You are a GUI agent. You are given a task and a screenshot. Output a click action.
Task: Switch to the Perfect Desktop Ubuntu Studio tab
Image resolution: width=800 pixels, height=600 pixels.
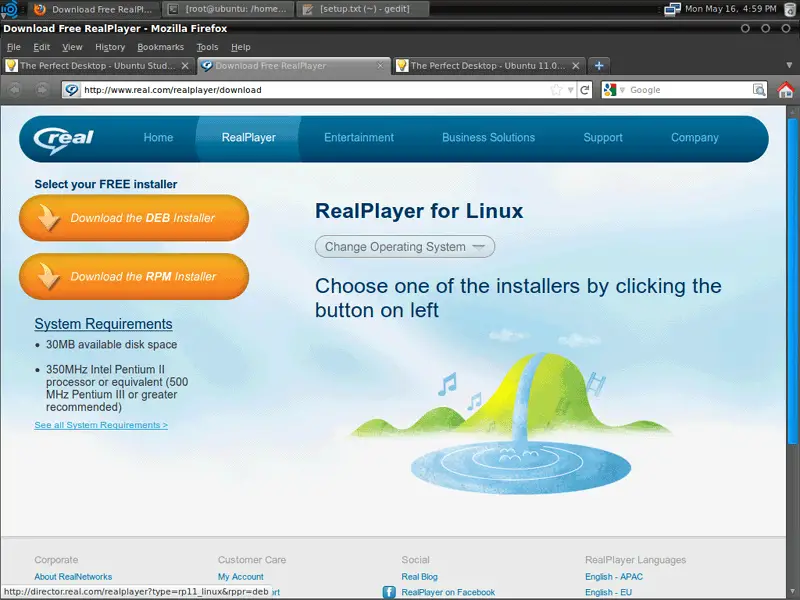point(98,66)
